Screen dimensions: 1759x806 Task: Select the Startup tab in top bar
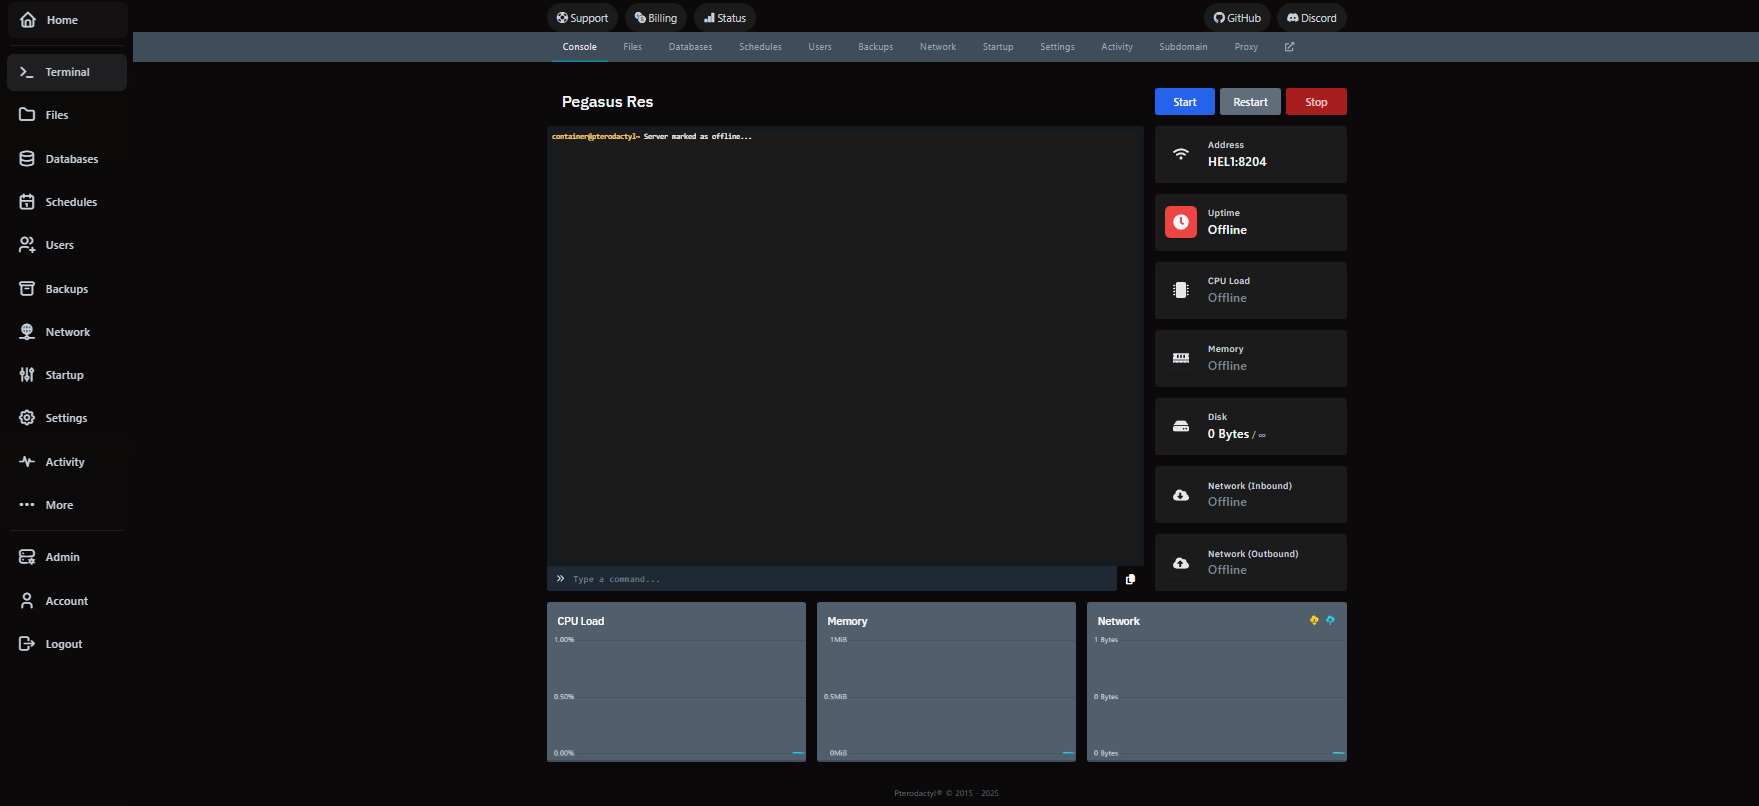998,47
